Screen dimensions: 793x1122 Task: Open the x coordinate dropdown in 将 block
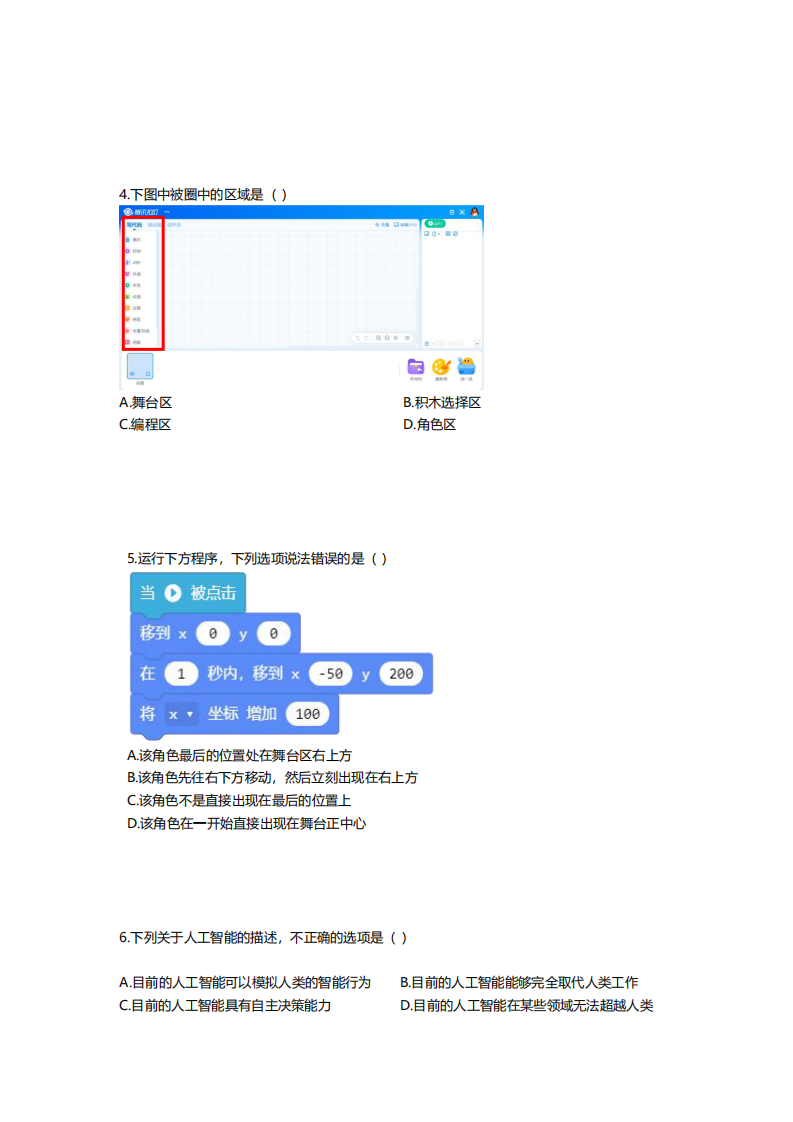click(x=180, y=713)
